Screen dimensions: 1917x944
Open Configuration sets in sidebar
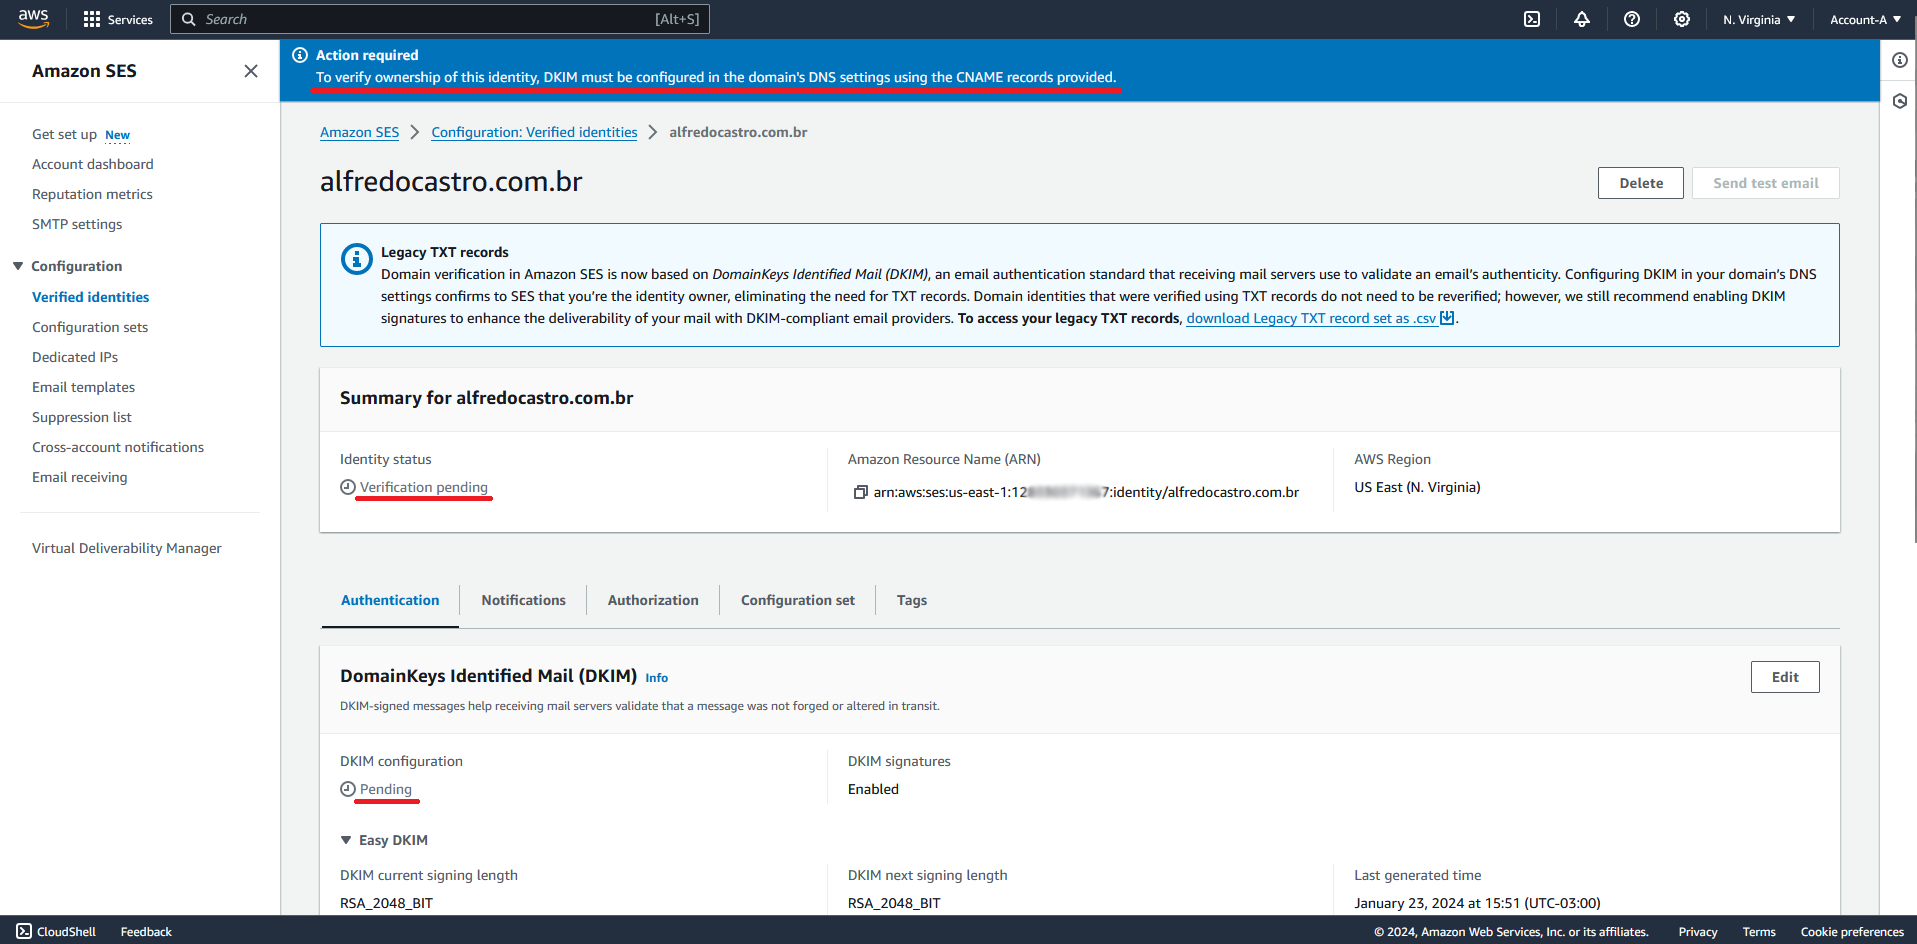click(90, 327)
